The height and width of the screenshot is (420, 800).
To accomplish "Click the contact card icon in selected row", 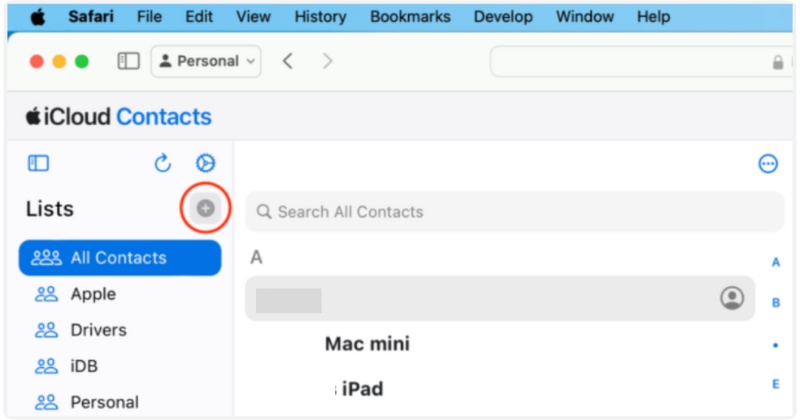I will point(732,298).
